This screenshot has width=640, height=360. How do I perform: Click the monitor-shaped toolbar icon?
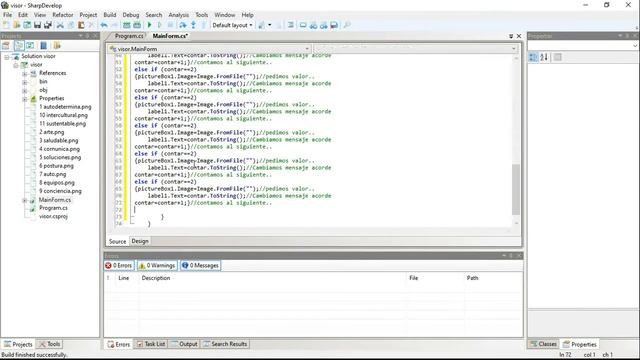click(303, 25)
